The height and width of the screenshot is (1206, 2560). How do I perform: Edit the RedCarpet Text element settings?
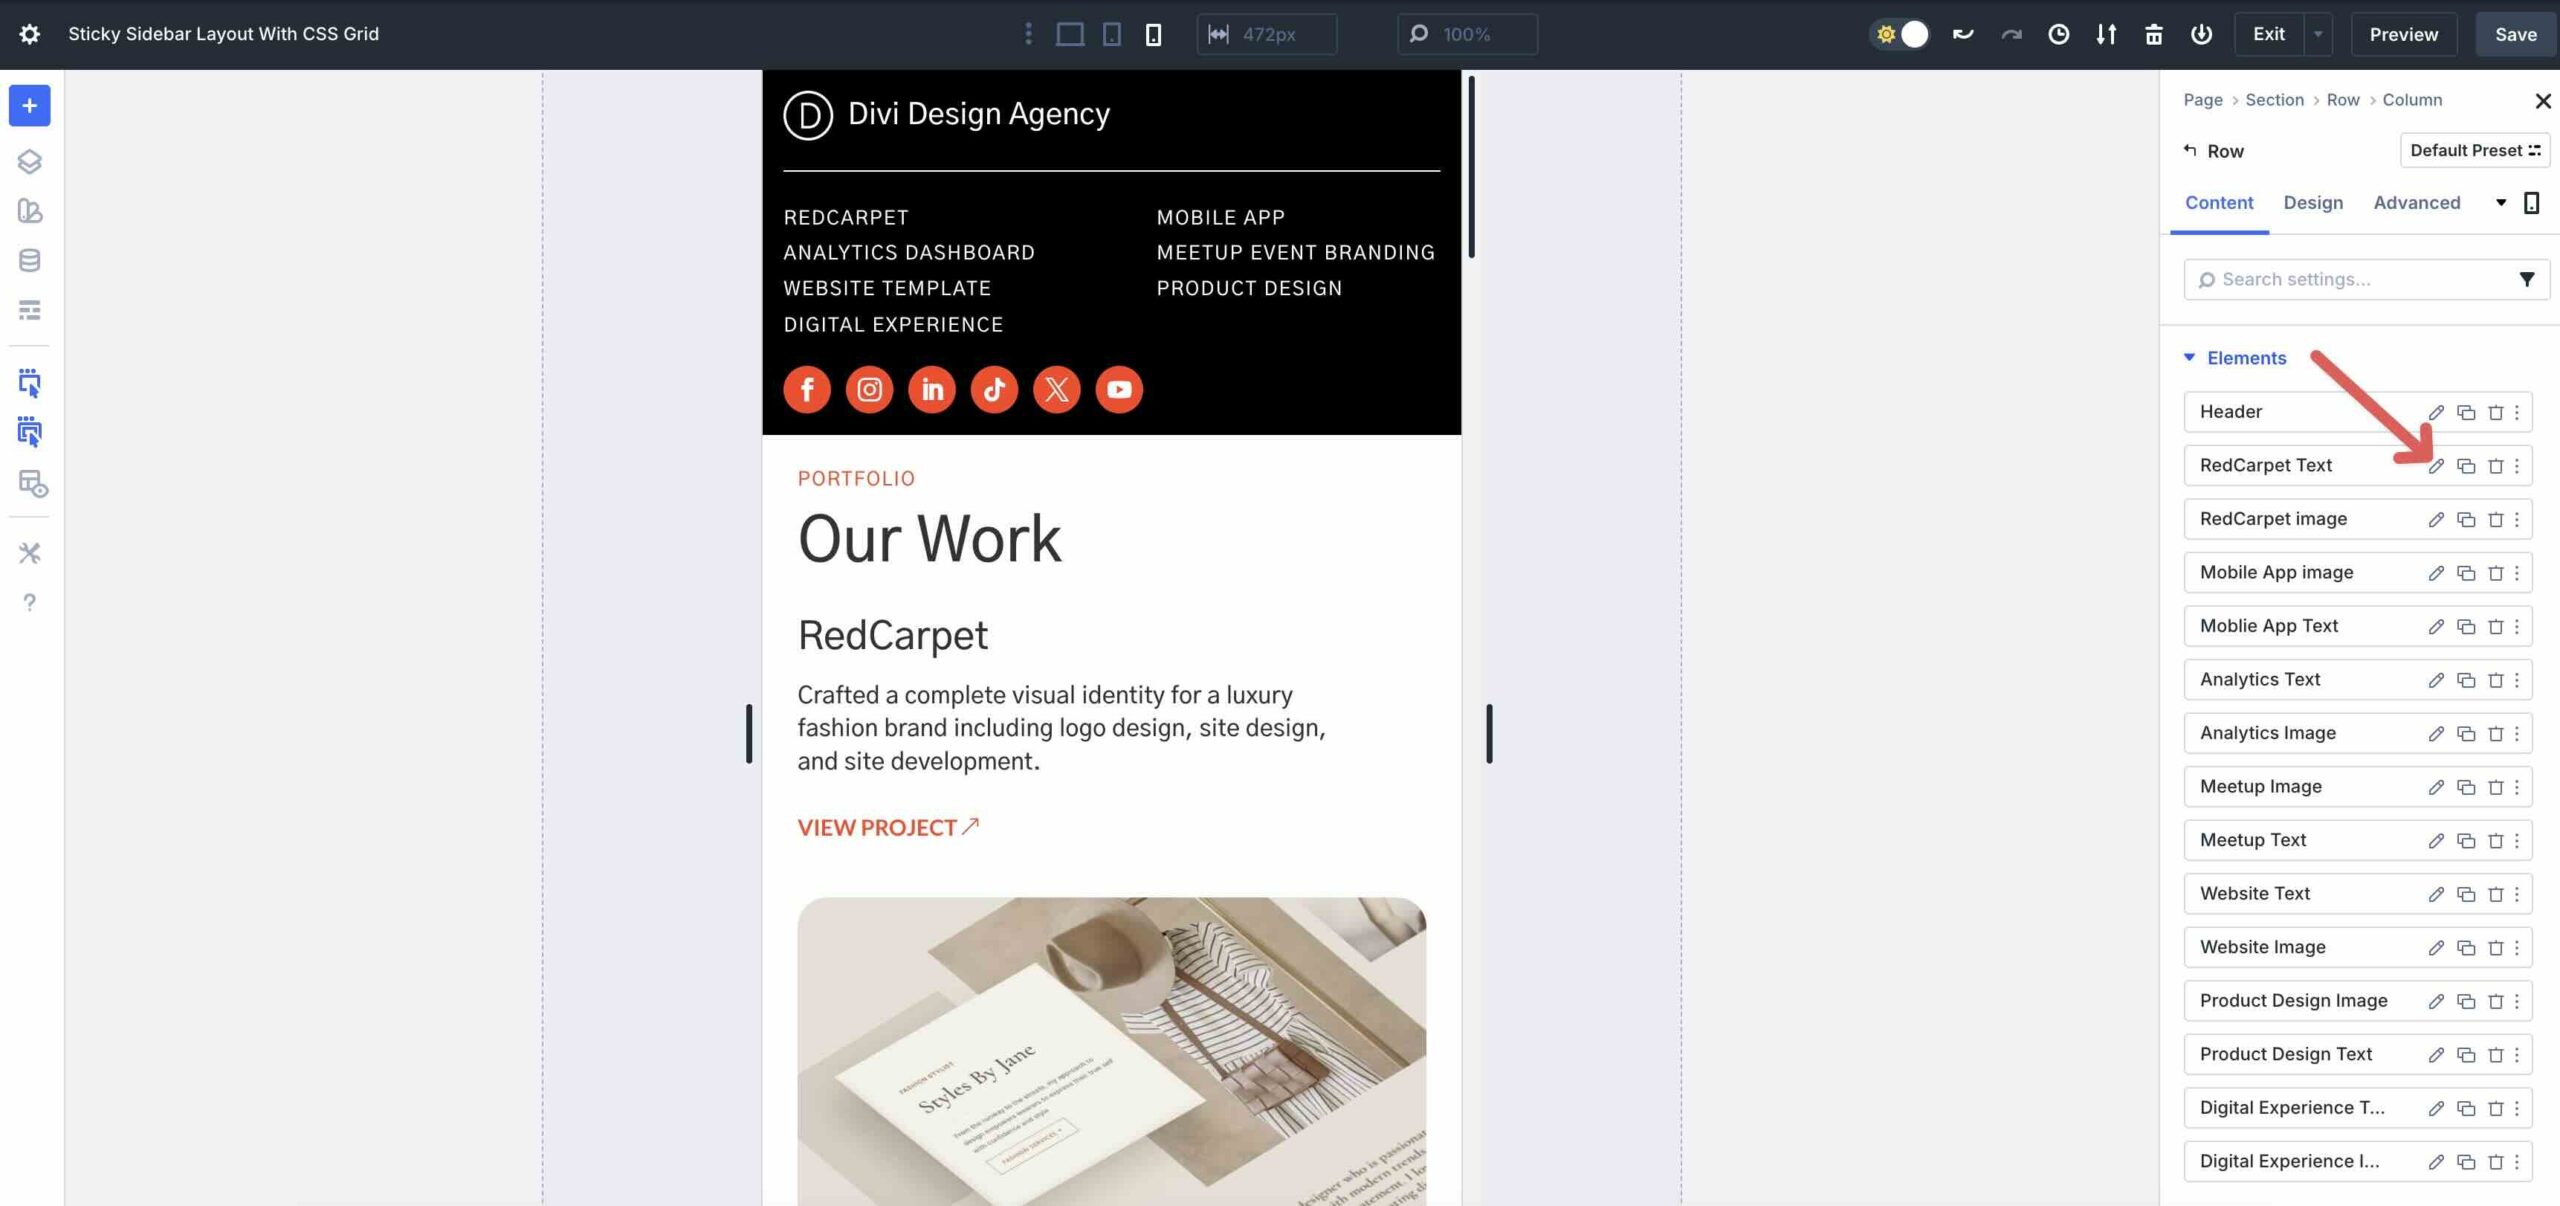[2436, 465]
